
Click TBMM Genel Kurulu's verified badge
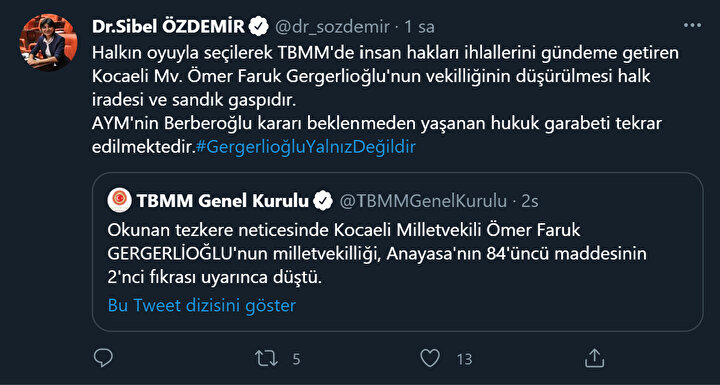coord(323,201)
